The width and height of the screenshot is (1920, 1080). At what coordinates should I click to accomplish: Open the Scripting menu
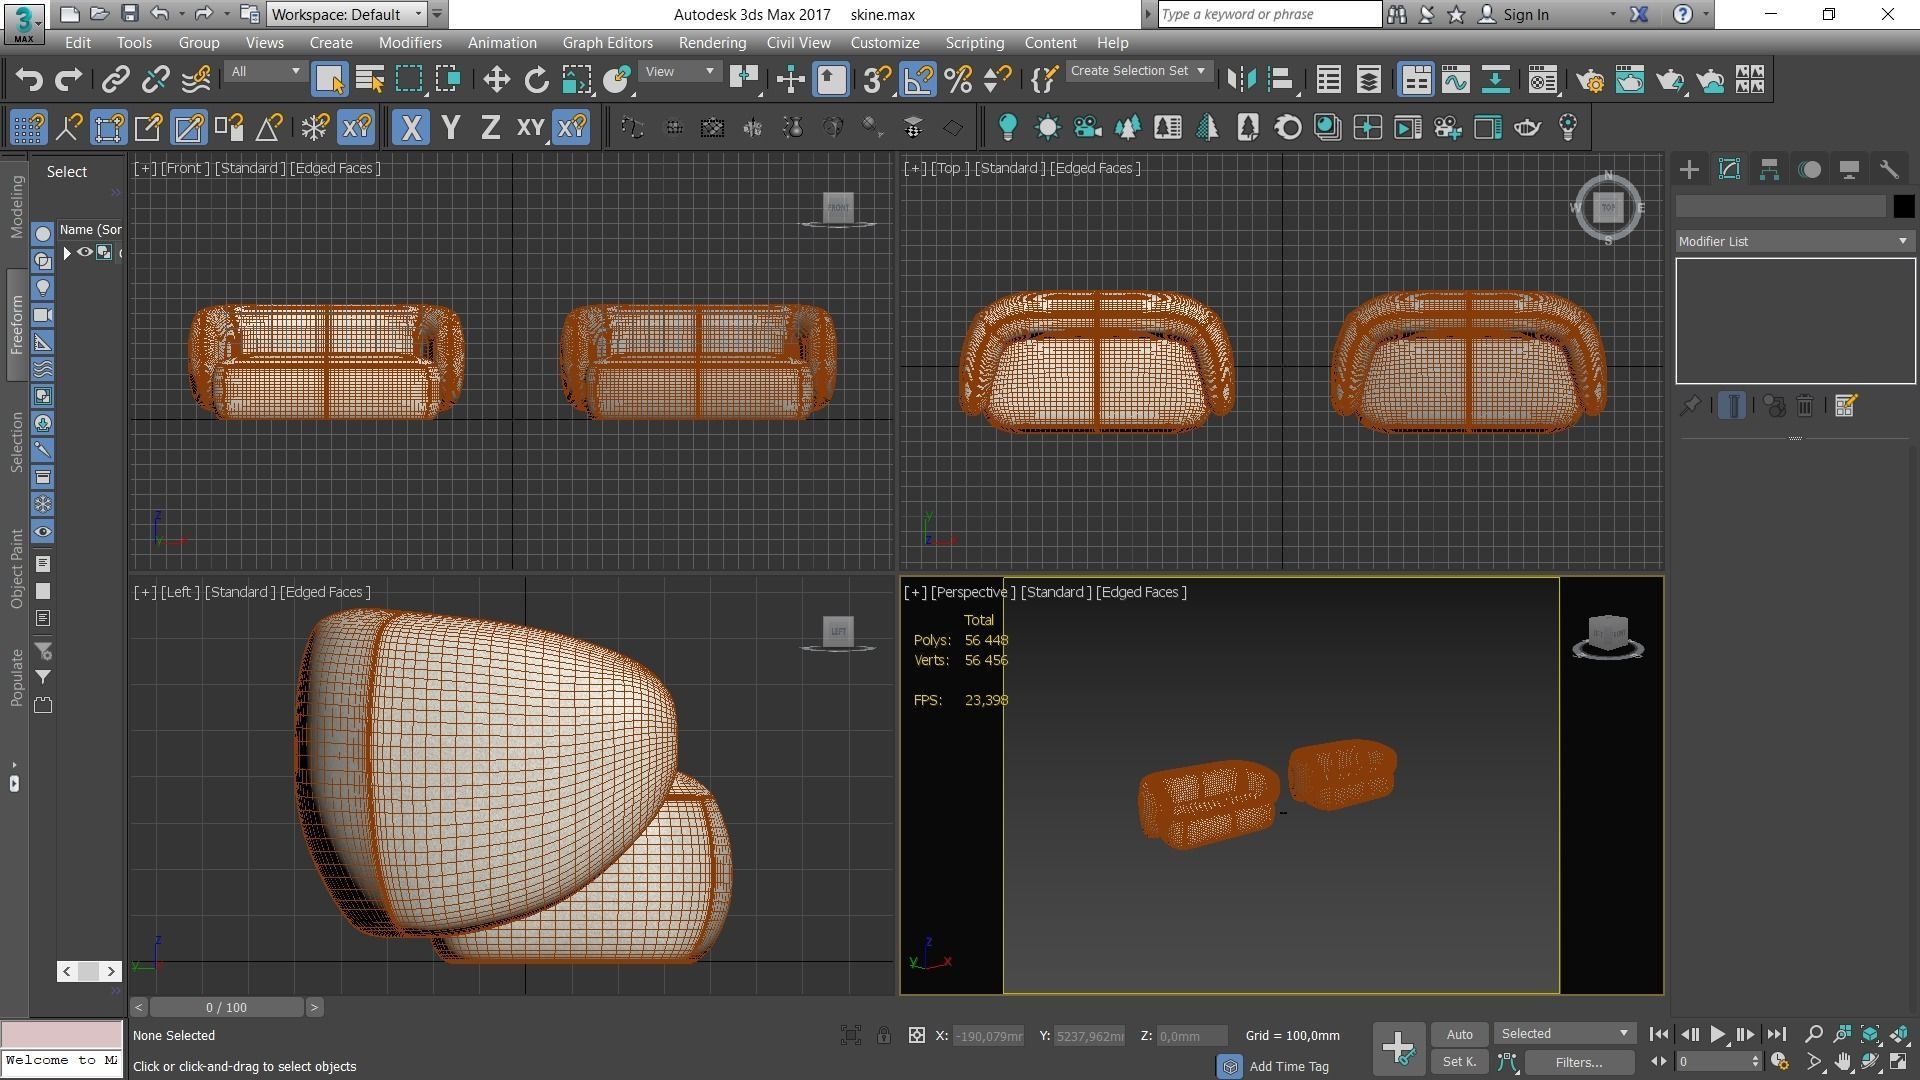click(x=974, y=43)
